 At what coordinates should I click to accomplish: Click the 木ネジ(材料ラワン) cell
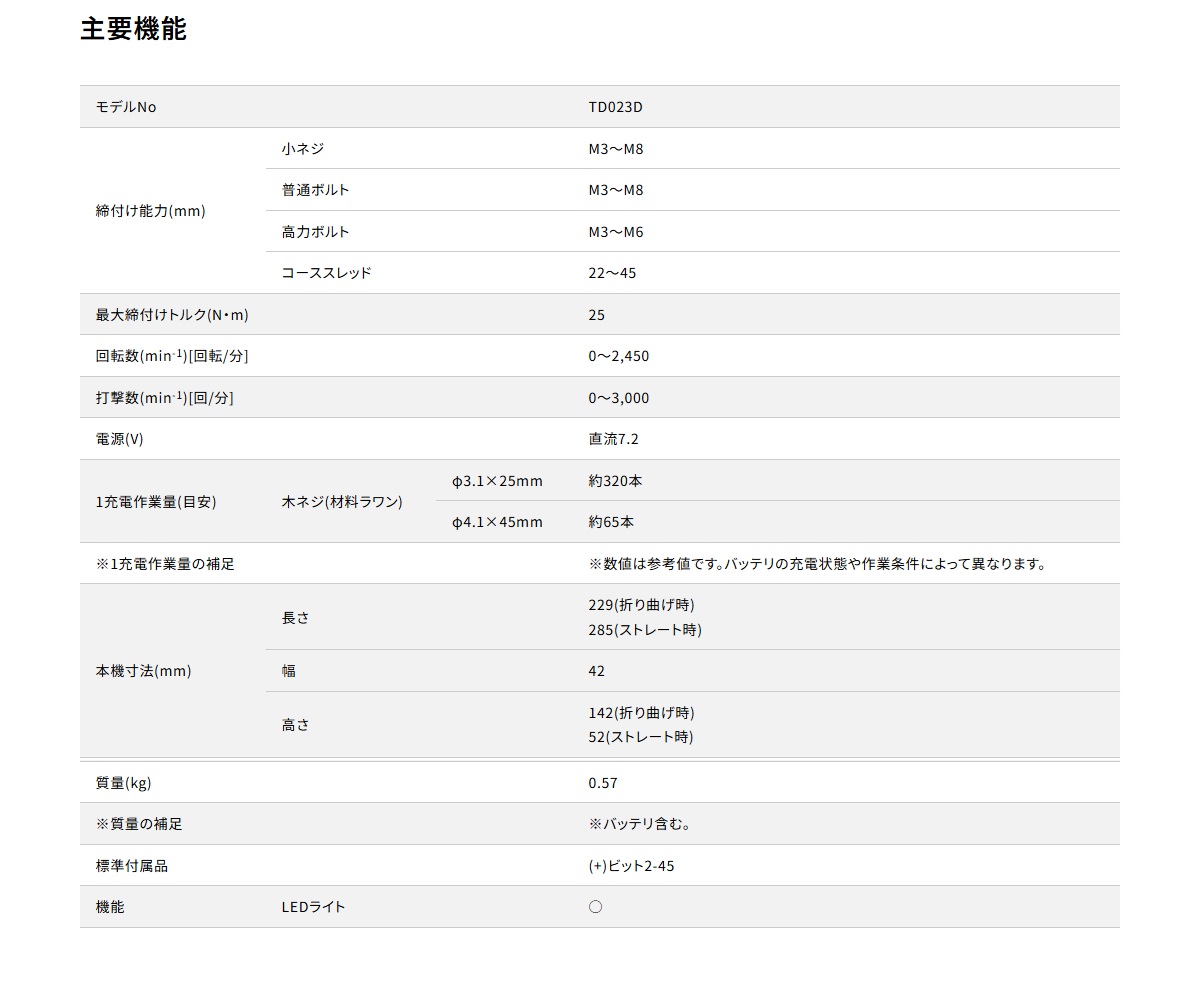[342, 502]
